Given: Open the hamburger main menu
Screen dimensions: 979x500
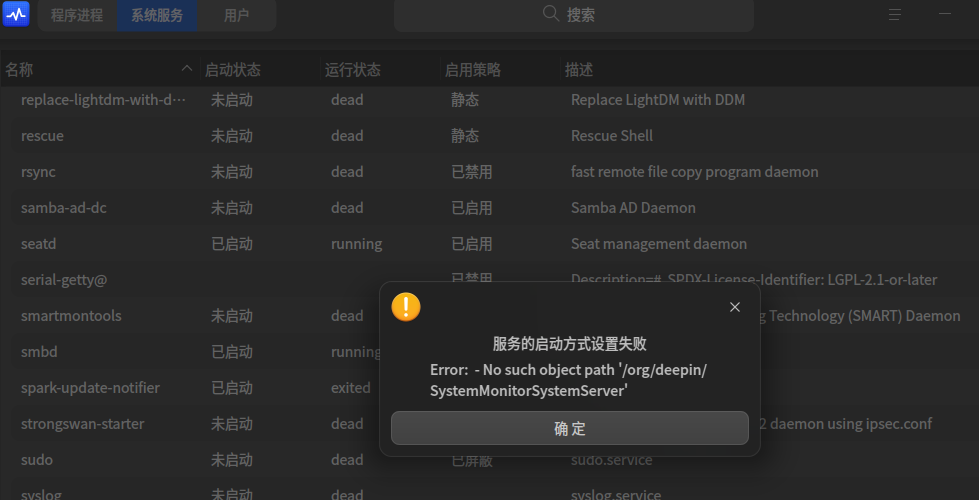Looking at the screenshot, I should (895, 14).
